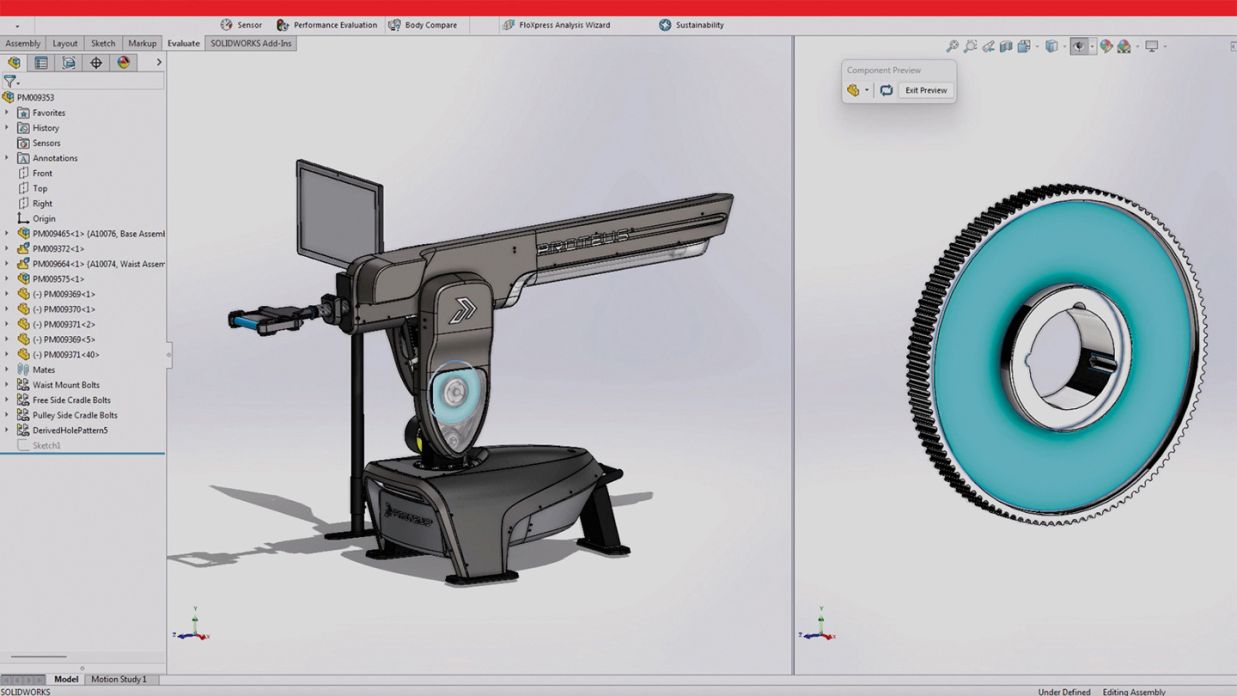1237x696 pixels.
Task: Select the Zoom to Fit icon
Action: click(x=952, y=46)
